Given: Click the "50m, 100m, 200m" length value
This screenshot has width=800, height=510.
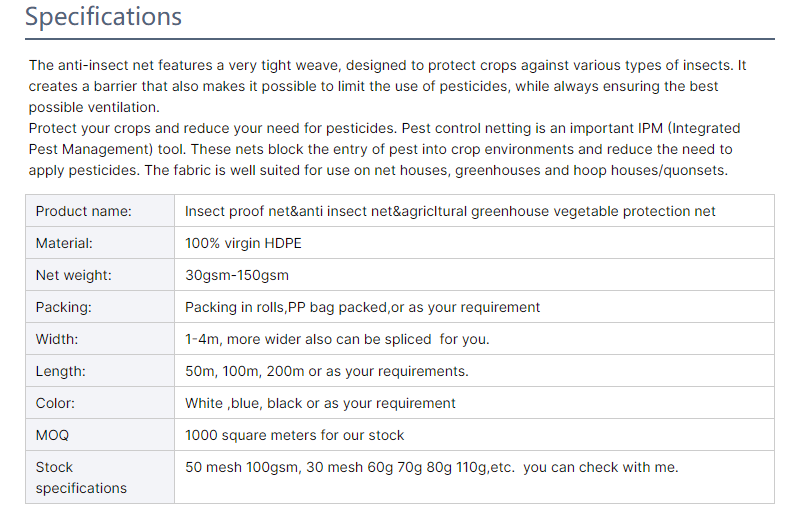Looking at the screenshot, I should pyautogui.click(x=327, y=371).
